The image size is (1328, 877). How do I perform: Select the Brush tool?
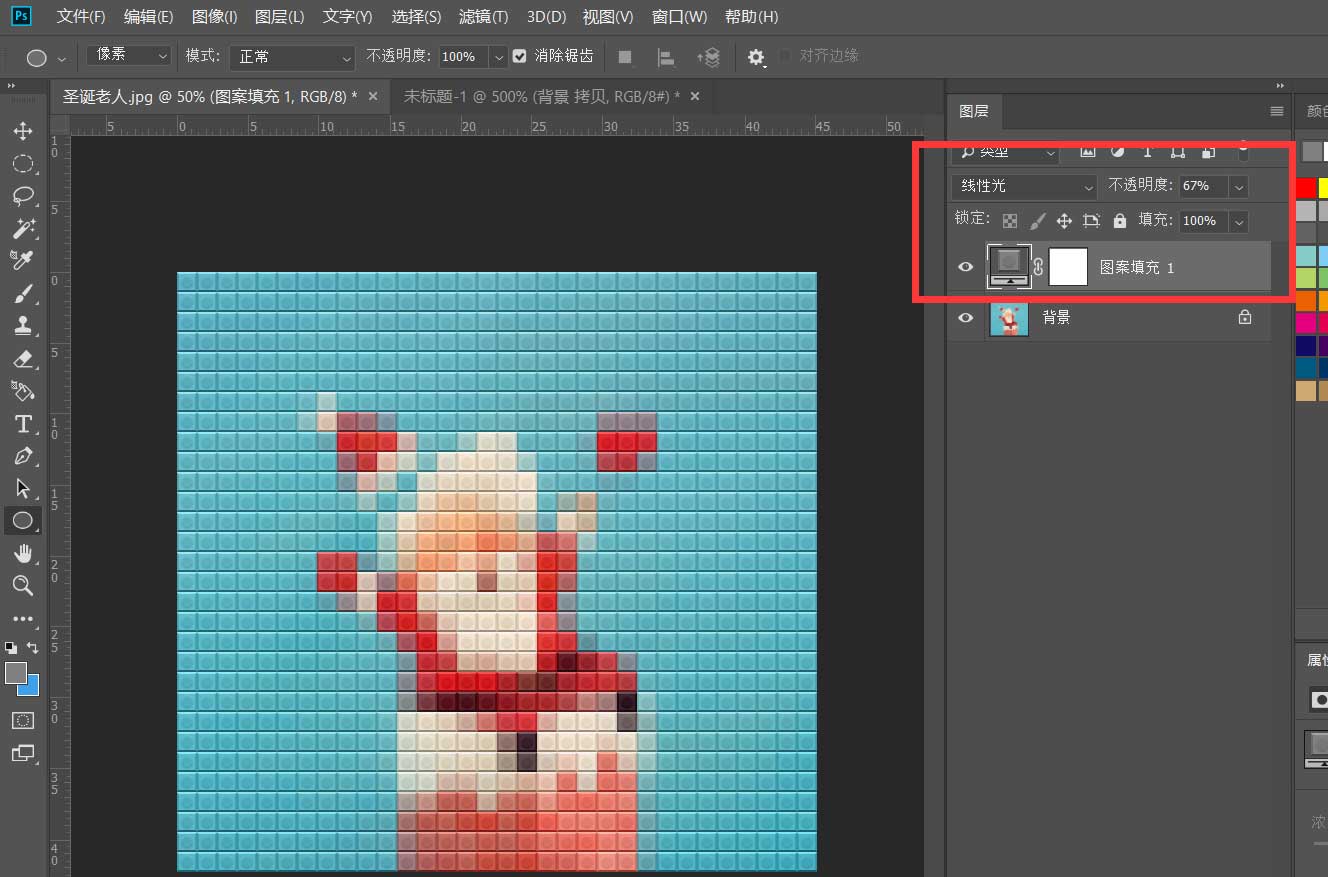click(23, 293)
